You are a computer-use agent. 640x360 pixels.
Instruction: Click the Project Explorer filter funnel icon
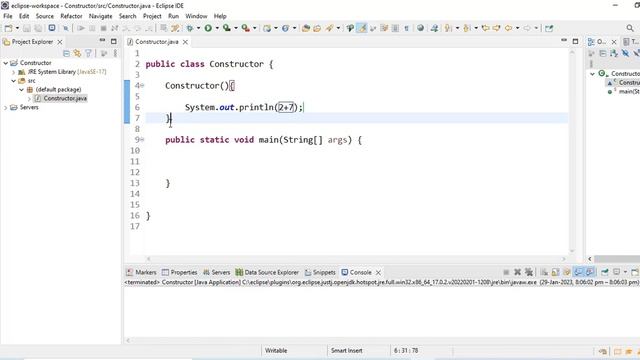pos(88,53)
